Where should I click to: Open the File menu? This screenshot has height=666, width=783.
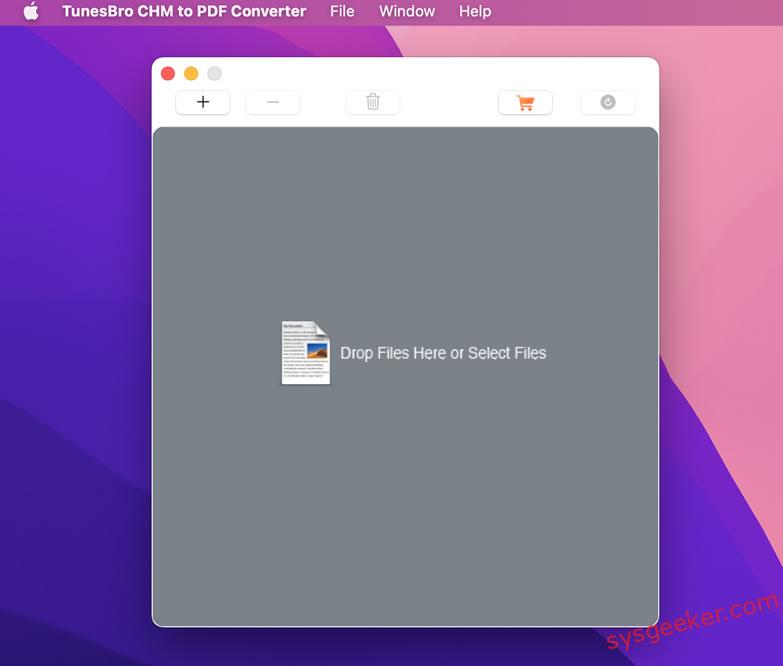point(342,11)
